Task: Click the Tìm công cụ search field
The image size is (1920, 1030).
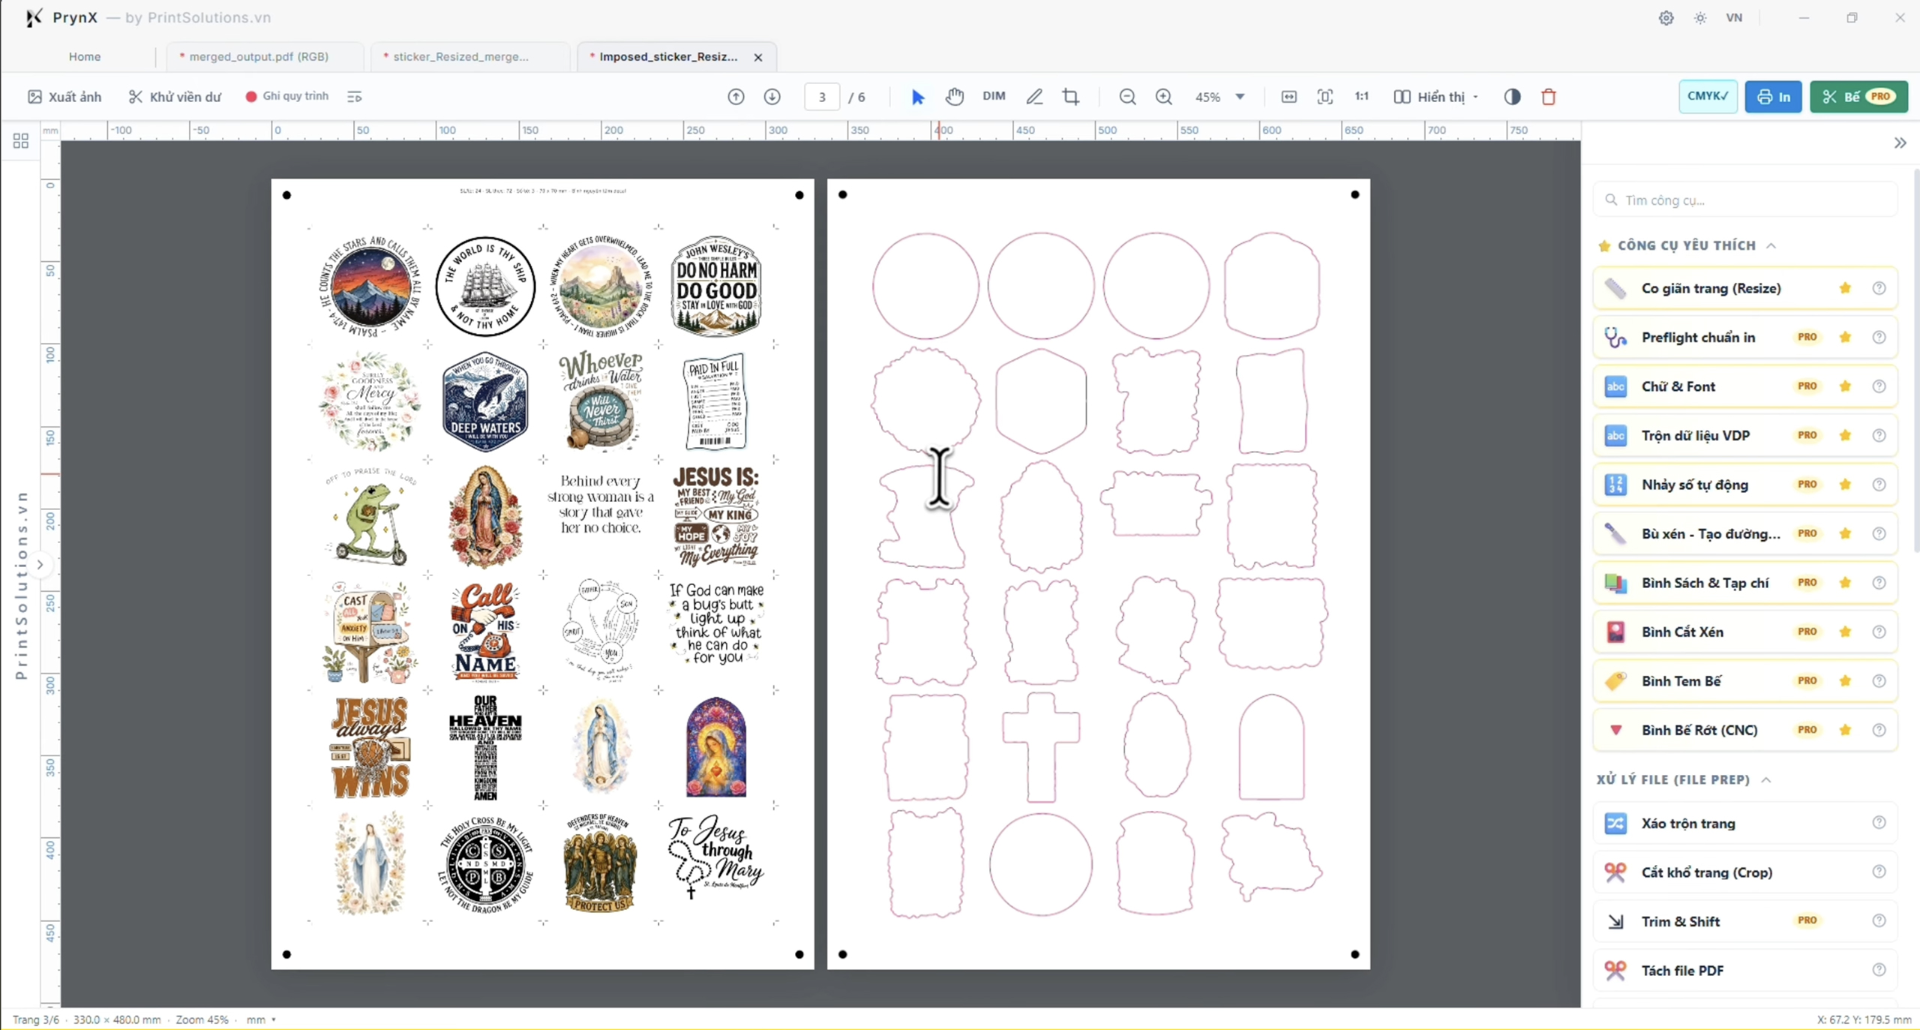Action: point(1745,200)
